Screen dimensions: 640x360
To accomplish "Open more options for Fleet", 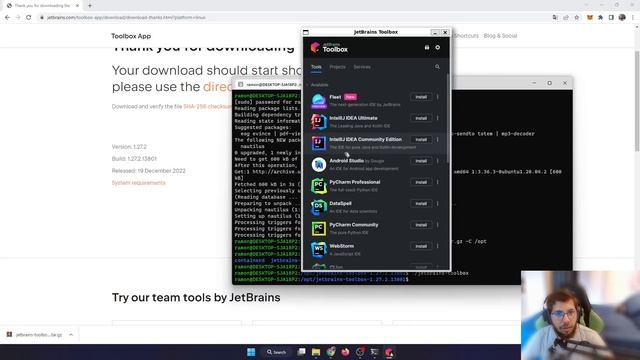I will (x=438, y=97).
